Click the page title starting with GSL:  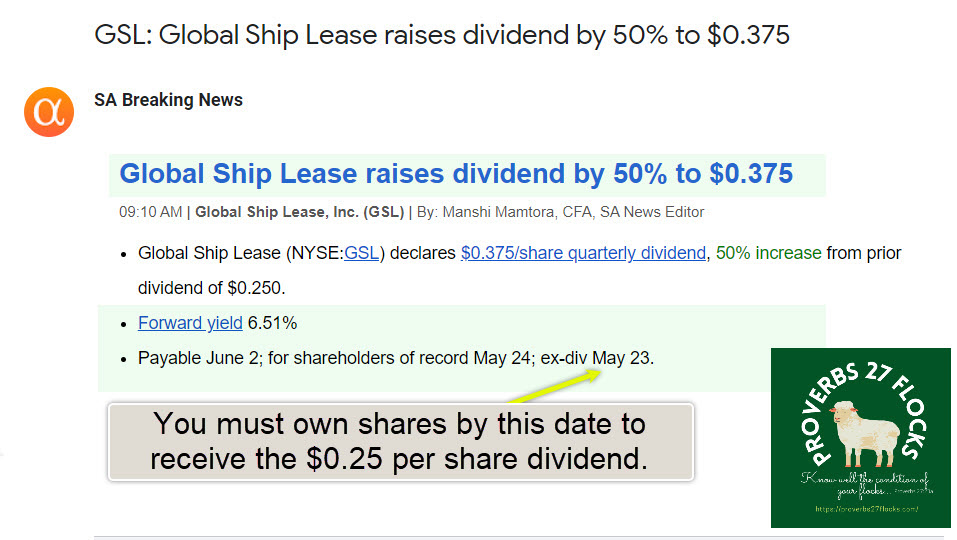pyautogui.click(x=442, y=35)
